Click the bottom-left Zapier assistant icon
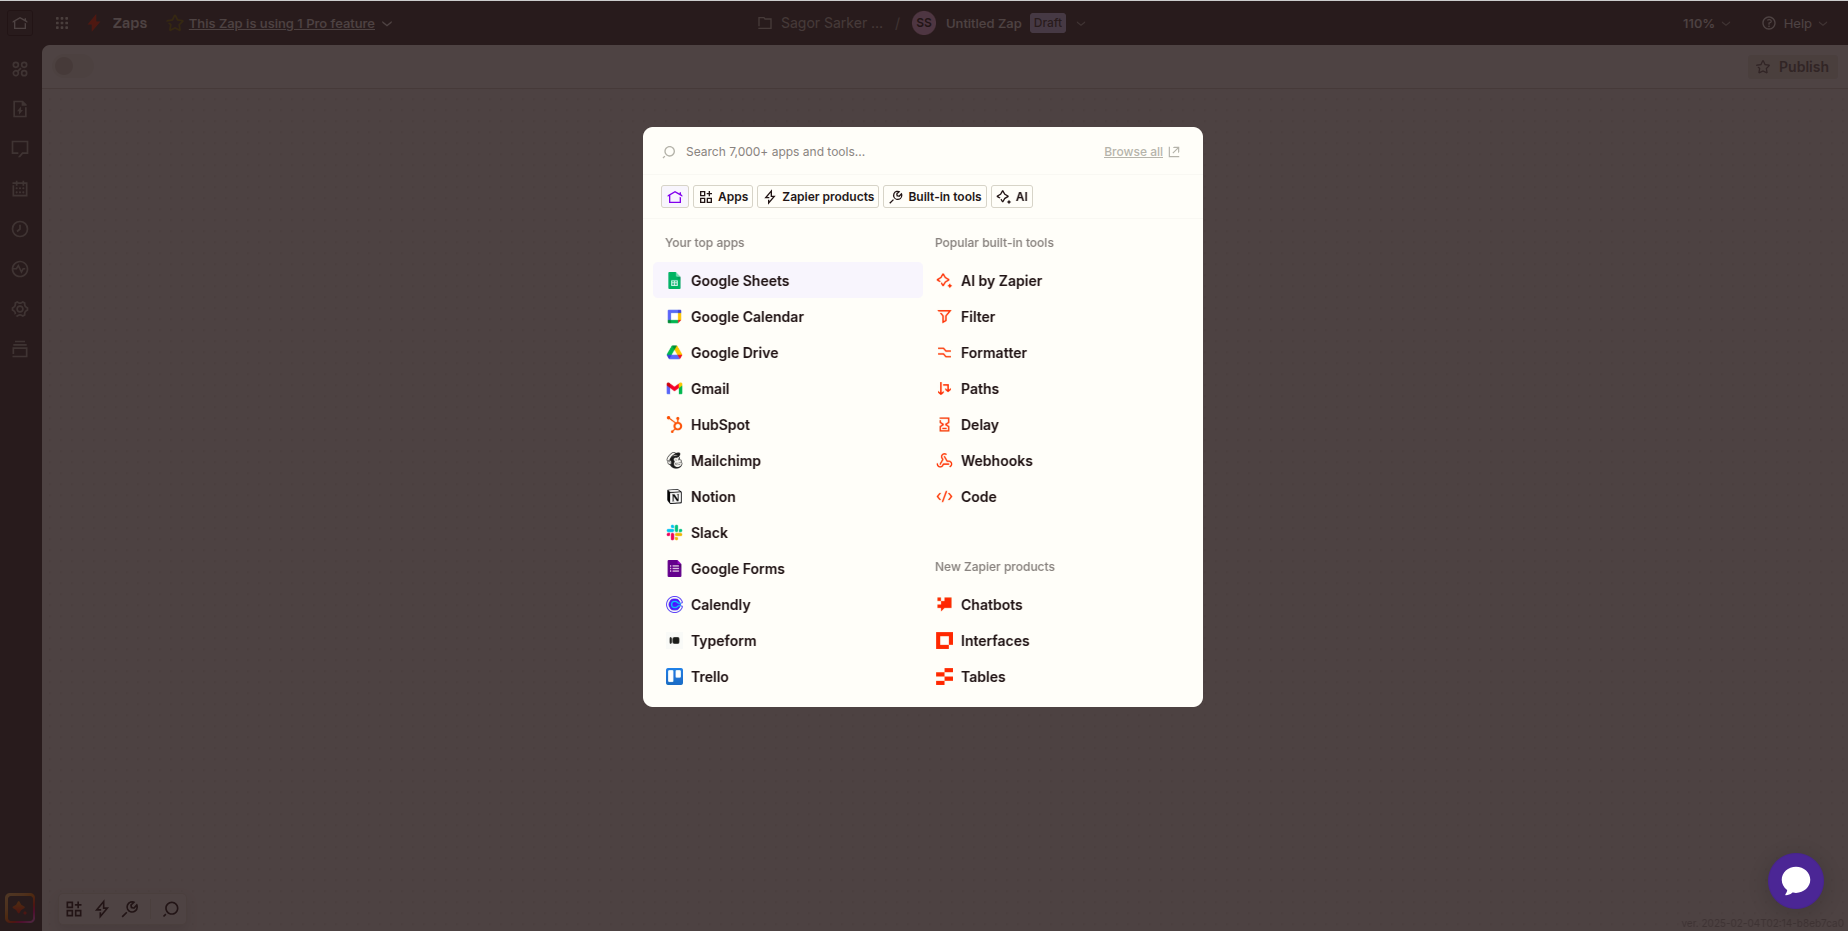Image resolution: width=1848 pixels, height=931 pixels. [20, 908]
